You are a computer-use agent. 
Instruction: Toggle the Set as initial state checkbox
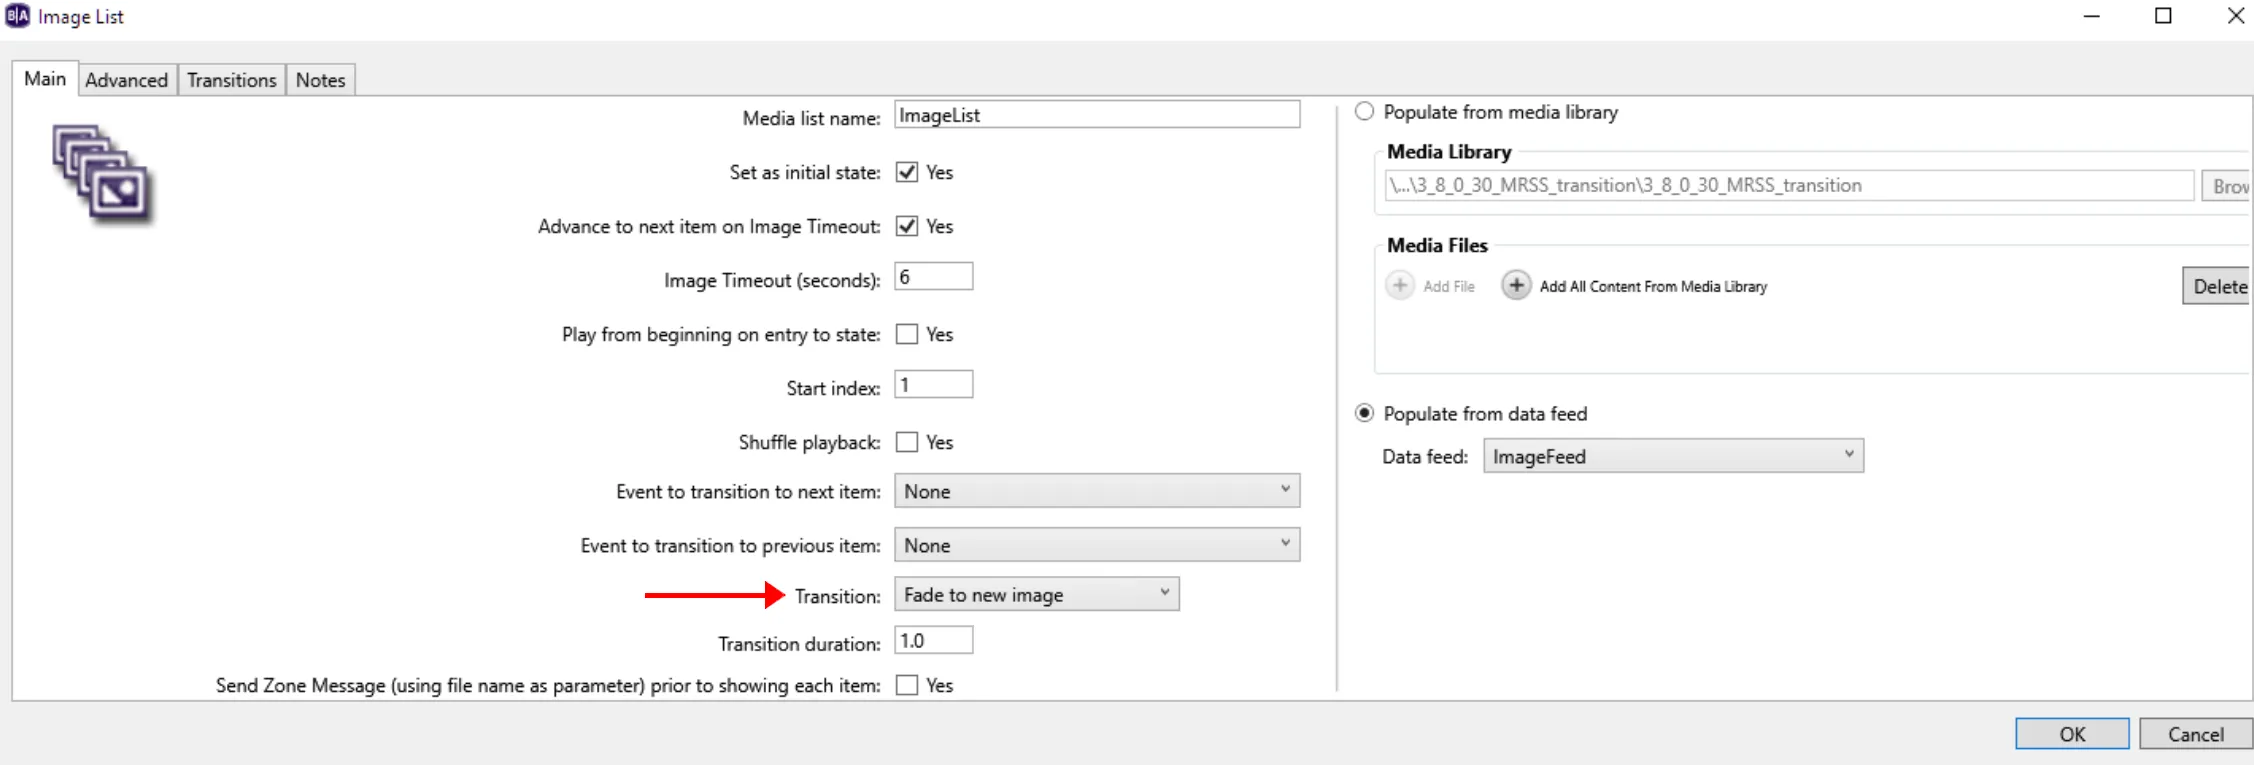pyautogui.click(x=907, y=172)
